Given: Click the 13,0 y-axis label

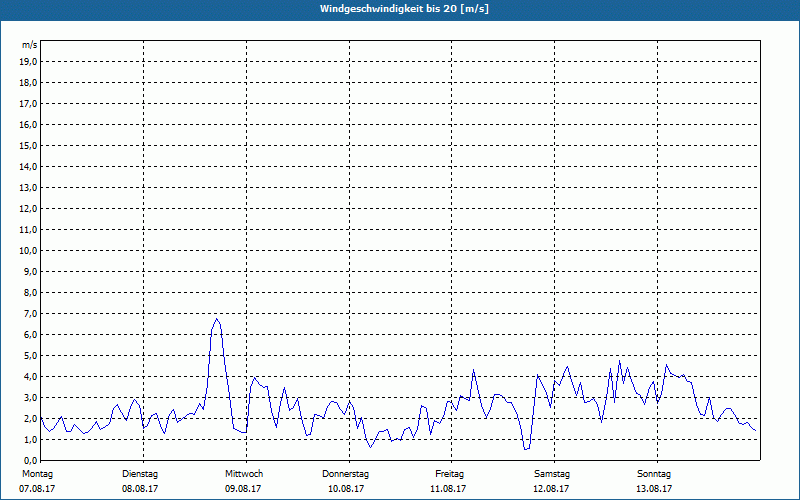Looking at the screenshot, I should tap(28, 187).
